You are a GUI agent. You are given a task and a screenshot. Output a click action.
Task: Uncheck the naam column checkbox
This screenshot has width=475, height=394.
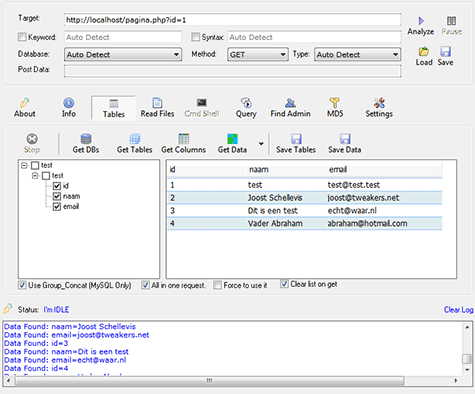click(57, 196)
